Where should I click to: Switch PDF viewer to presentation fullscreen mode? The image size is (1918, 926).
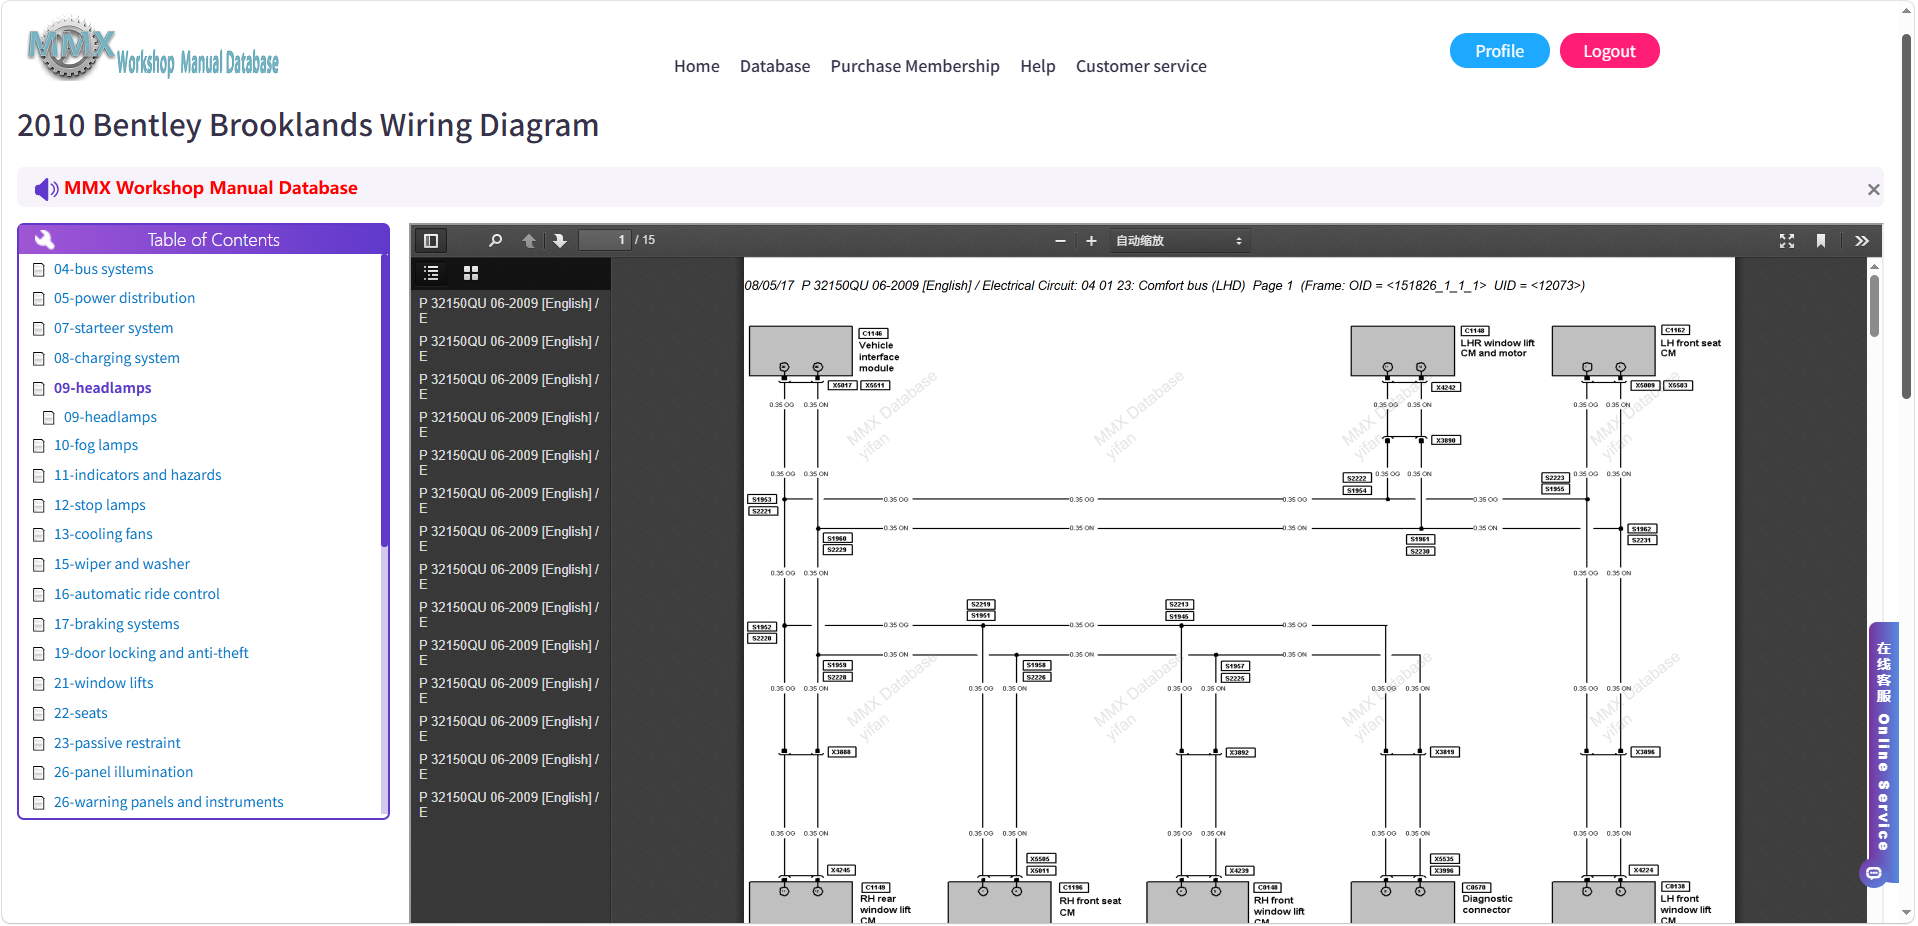point(1787,240)
